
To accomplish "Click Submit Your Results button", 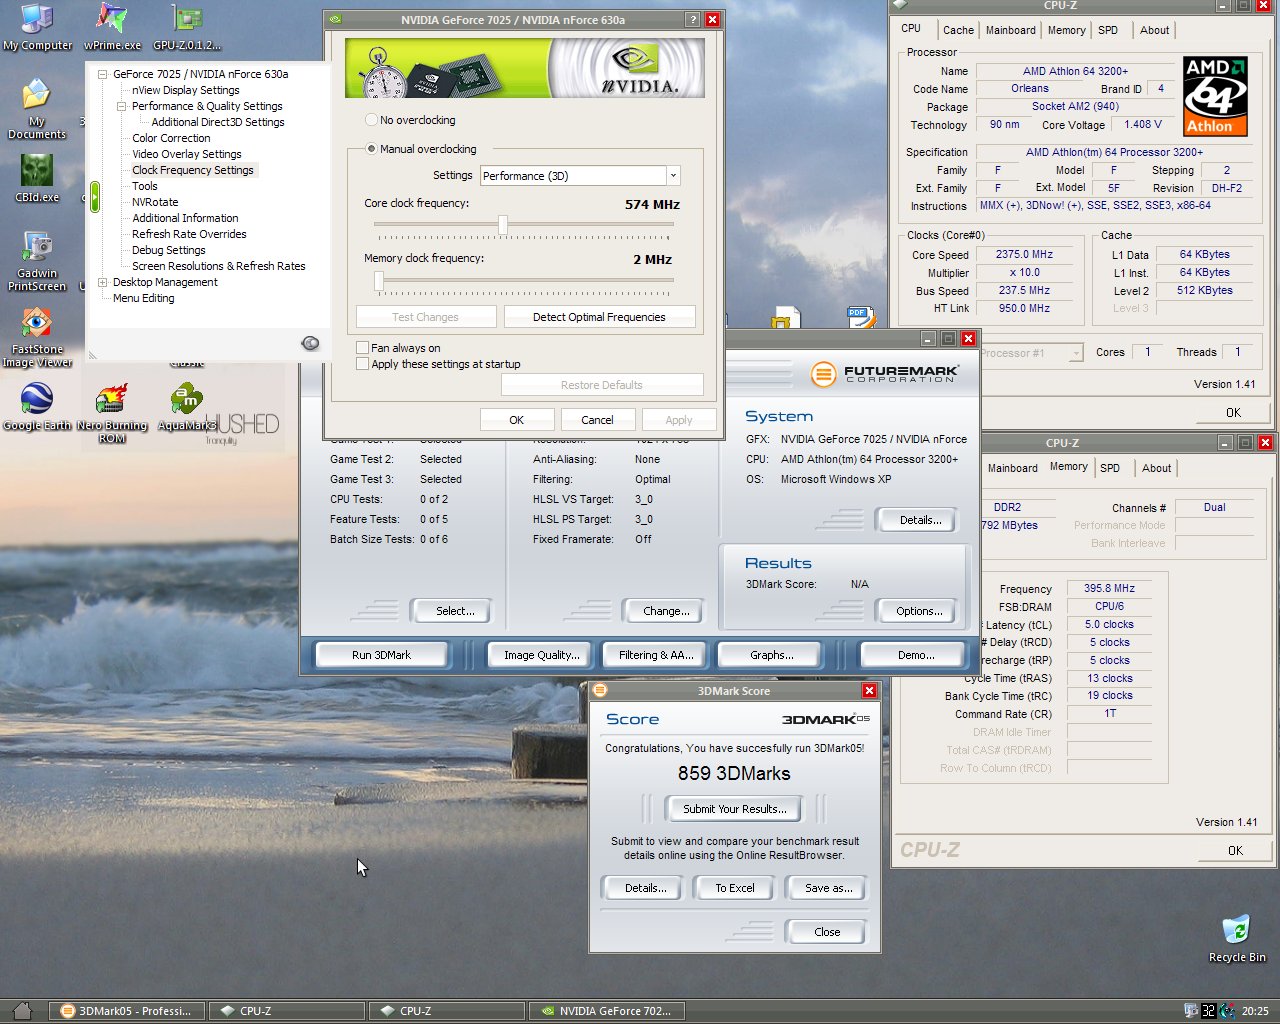I will (x=735, y=809).
